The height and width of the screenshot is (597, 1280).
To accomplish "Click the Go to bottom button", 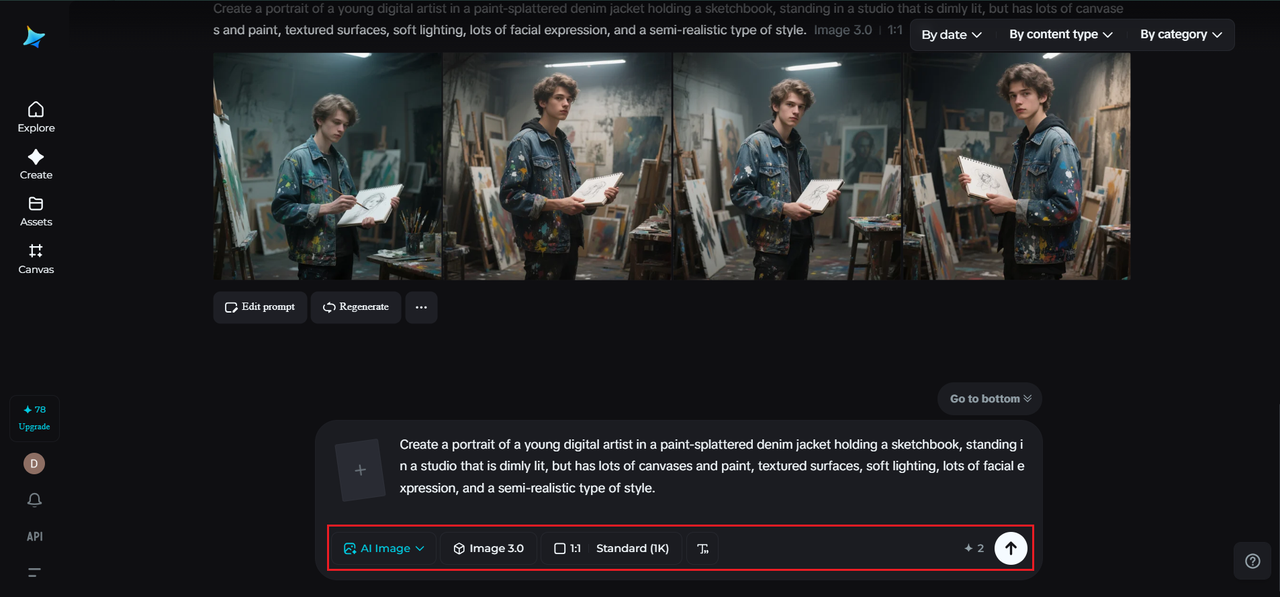I will pyautogui.click(x=990, y=399).
